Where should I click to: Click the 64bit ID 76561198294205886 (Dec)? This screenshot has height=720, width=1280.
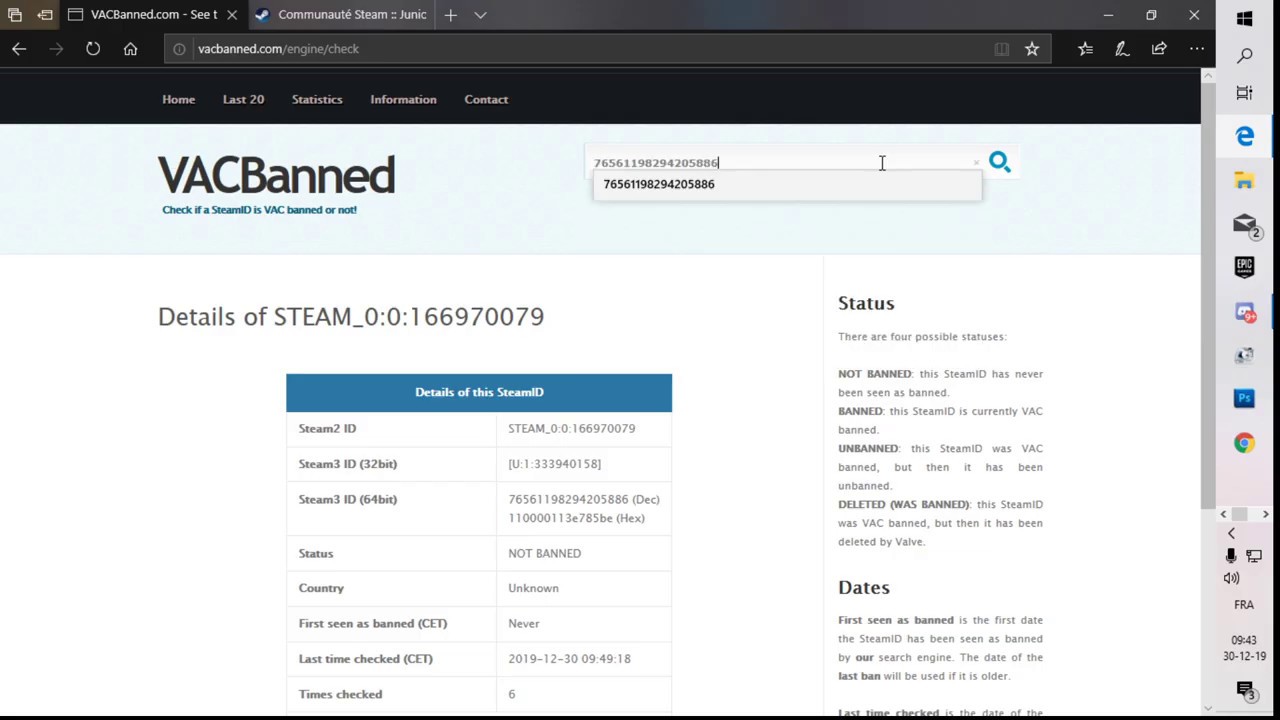click(584, 499)
